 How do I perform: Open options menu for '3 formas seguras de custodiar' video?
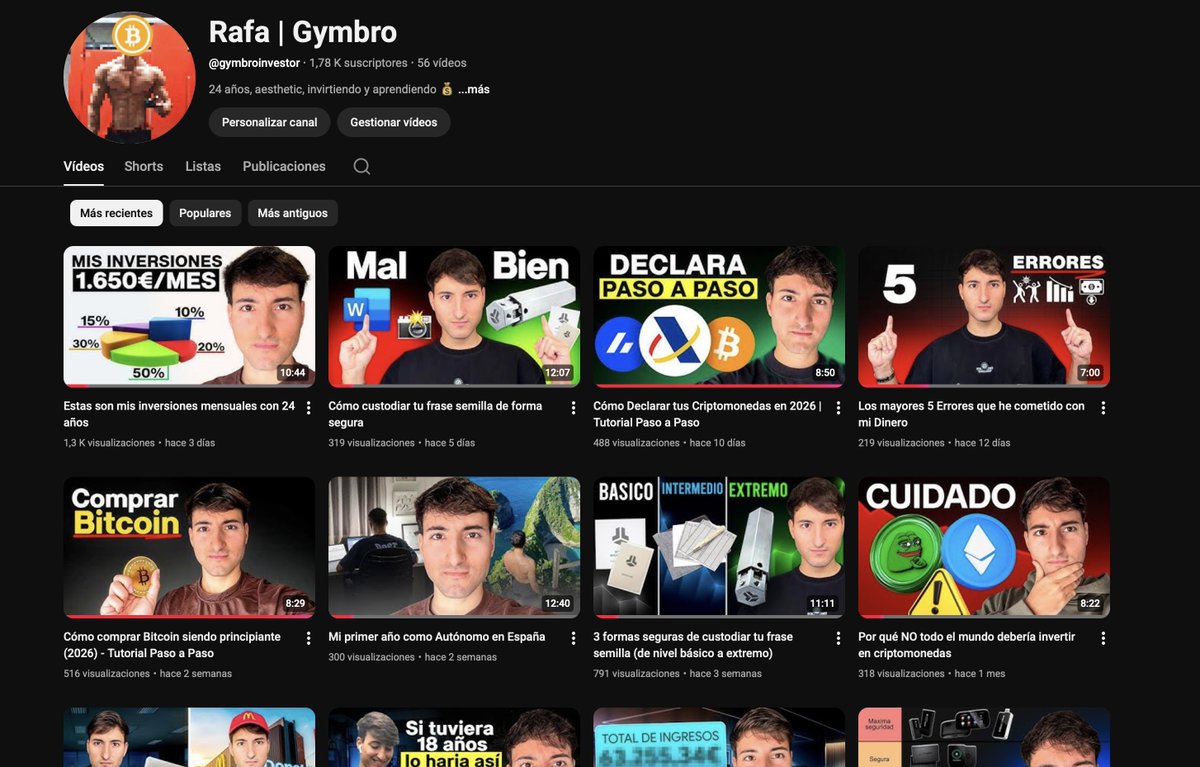click(838, 638)
